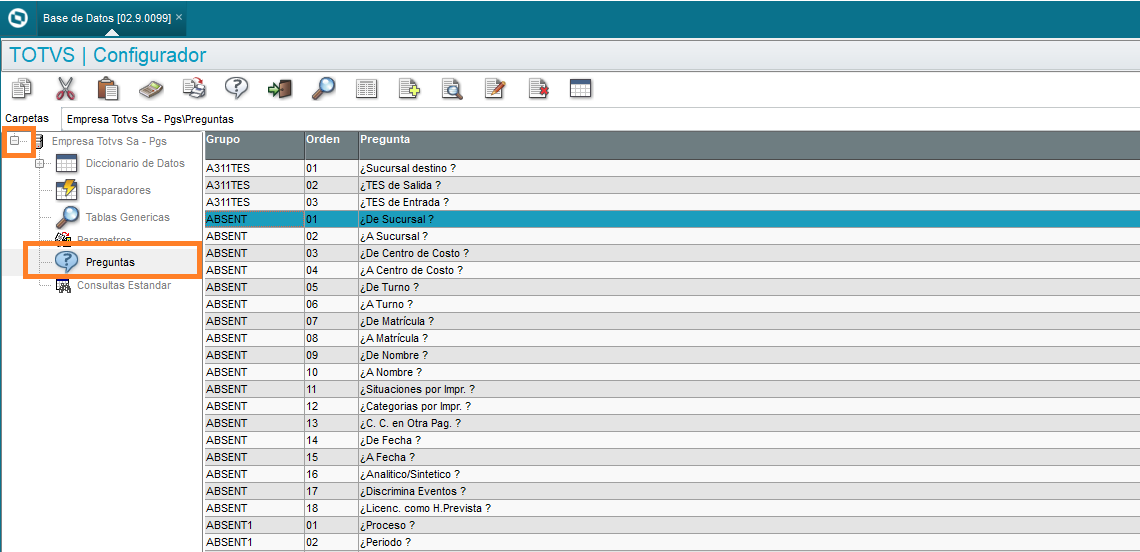Select row '¿A Fecha ?'
This screenshot has height=552, width=1140.
coord(672,457)
